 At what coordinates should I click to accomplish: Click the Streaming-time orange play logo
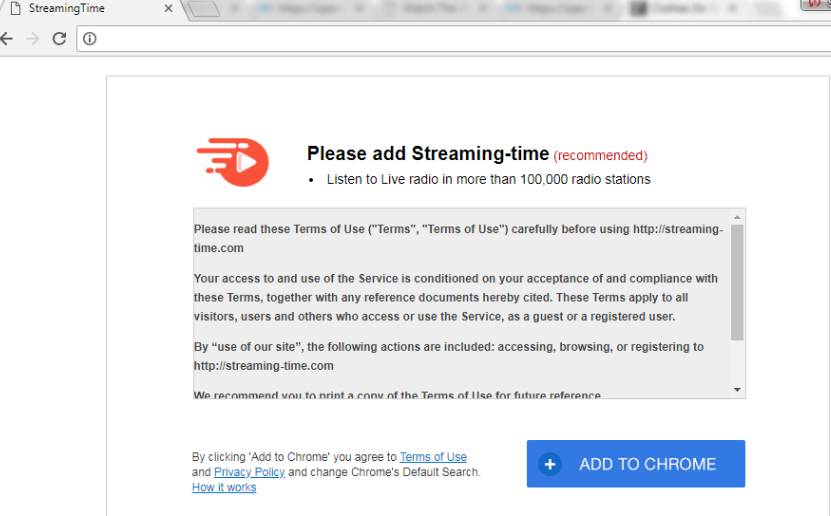point(233,160)
